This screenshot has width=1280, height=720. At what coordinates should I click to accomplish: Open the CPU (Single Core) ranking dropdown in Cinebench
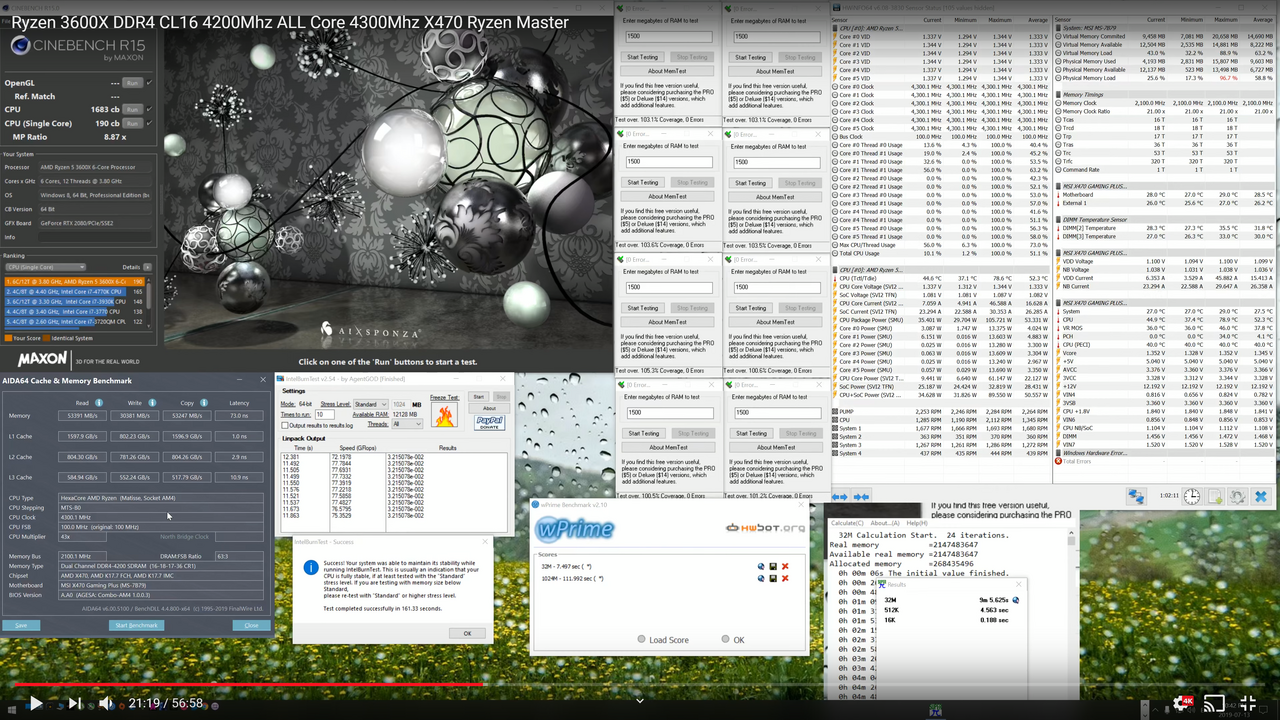coord(44,266)
